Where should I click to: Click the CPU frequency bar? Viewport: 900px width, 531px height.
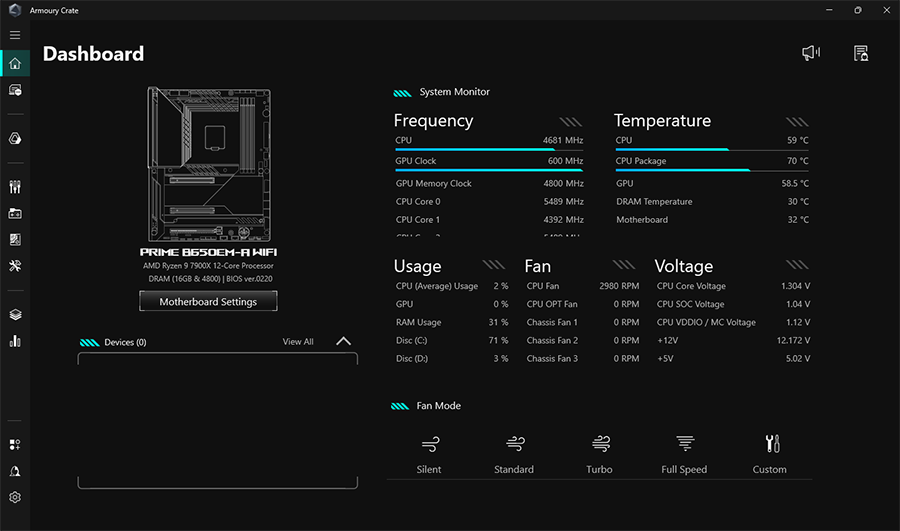click(488, 150)
